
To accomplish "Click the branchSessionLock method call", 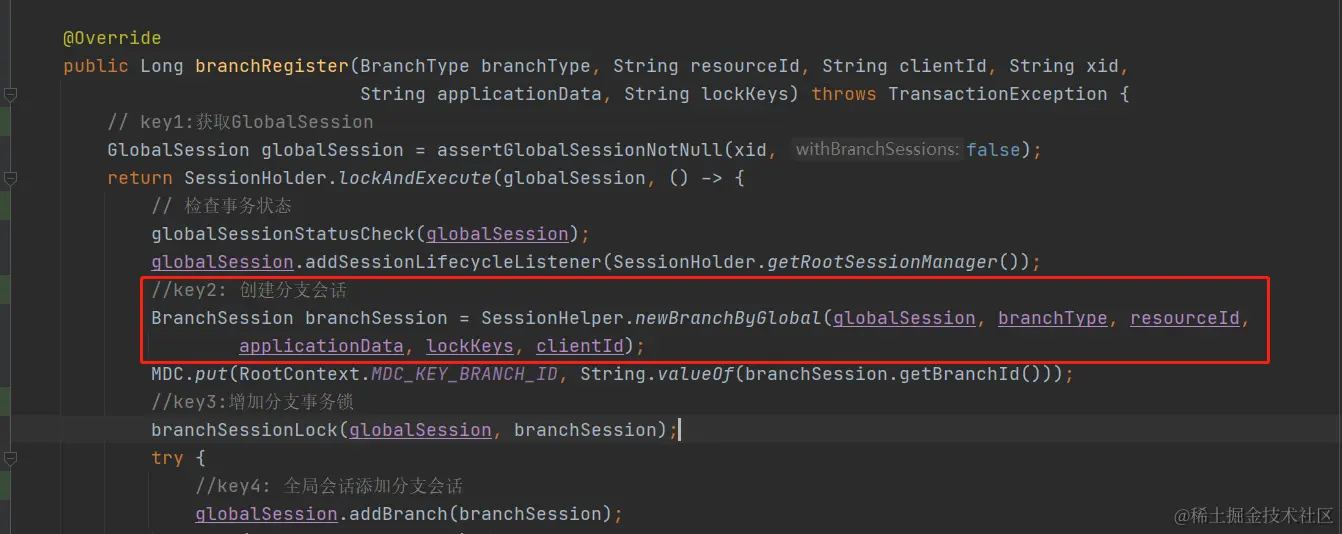I will click(x=244, y=430).
